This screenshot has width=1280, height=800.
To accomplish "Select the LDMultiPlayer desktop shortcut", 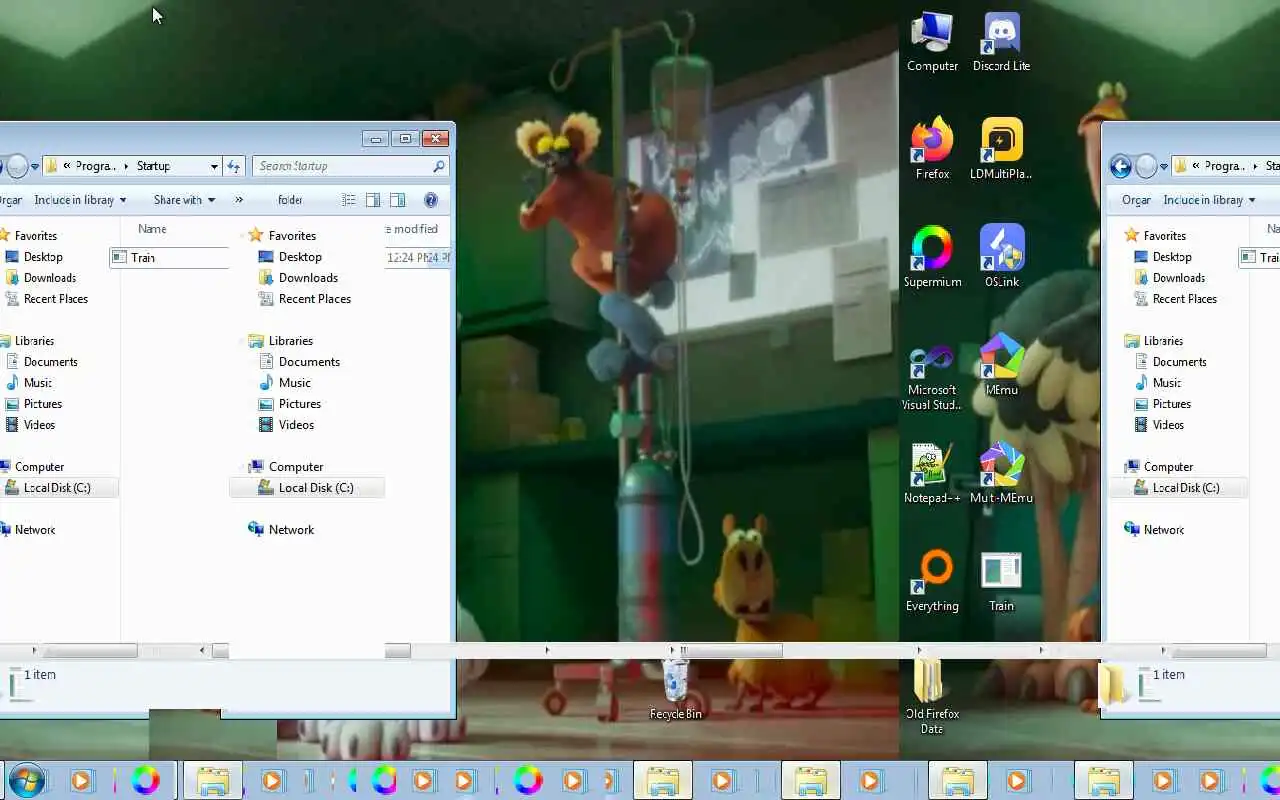I will pos(1001,150).
